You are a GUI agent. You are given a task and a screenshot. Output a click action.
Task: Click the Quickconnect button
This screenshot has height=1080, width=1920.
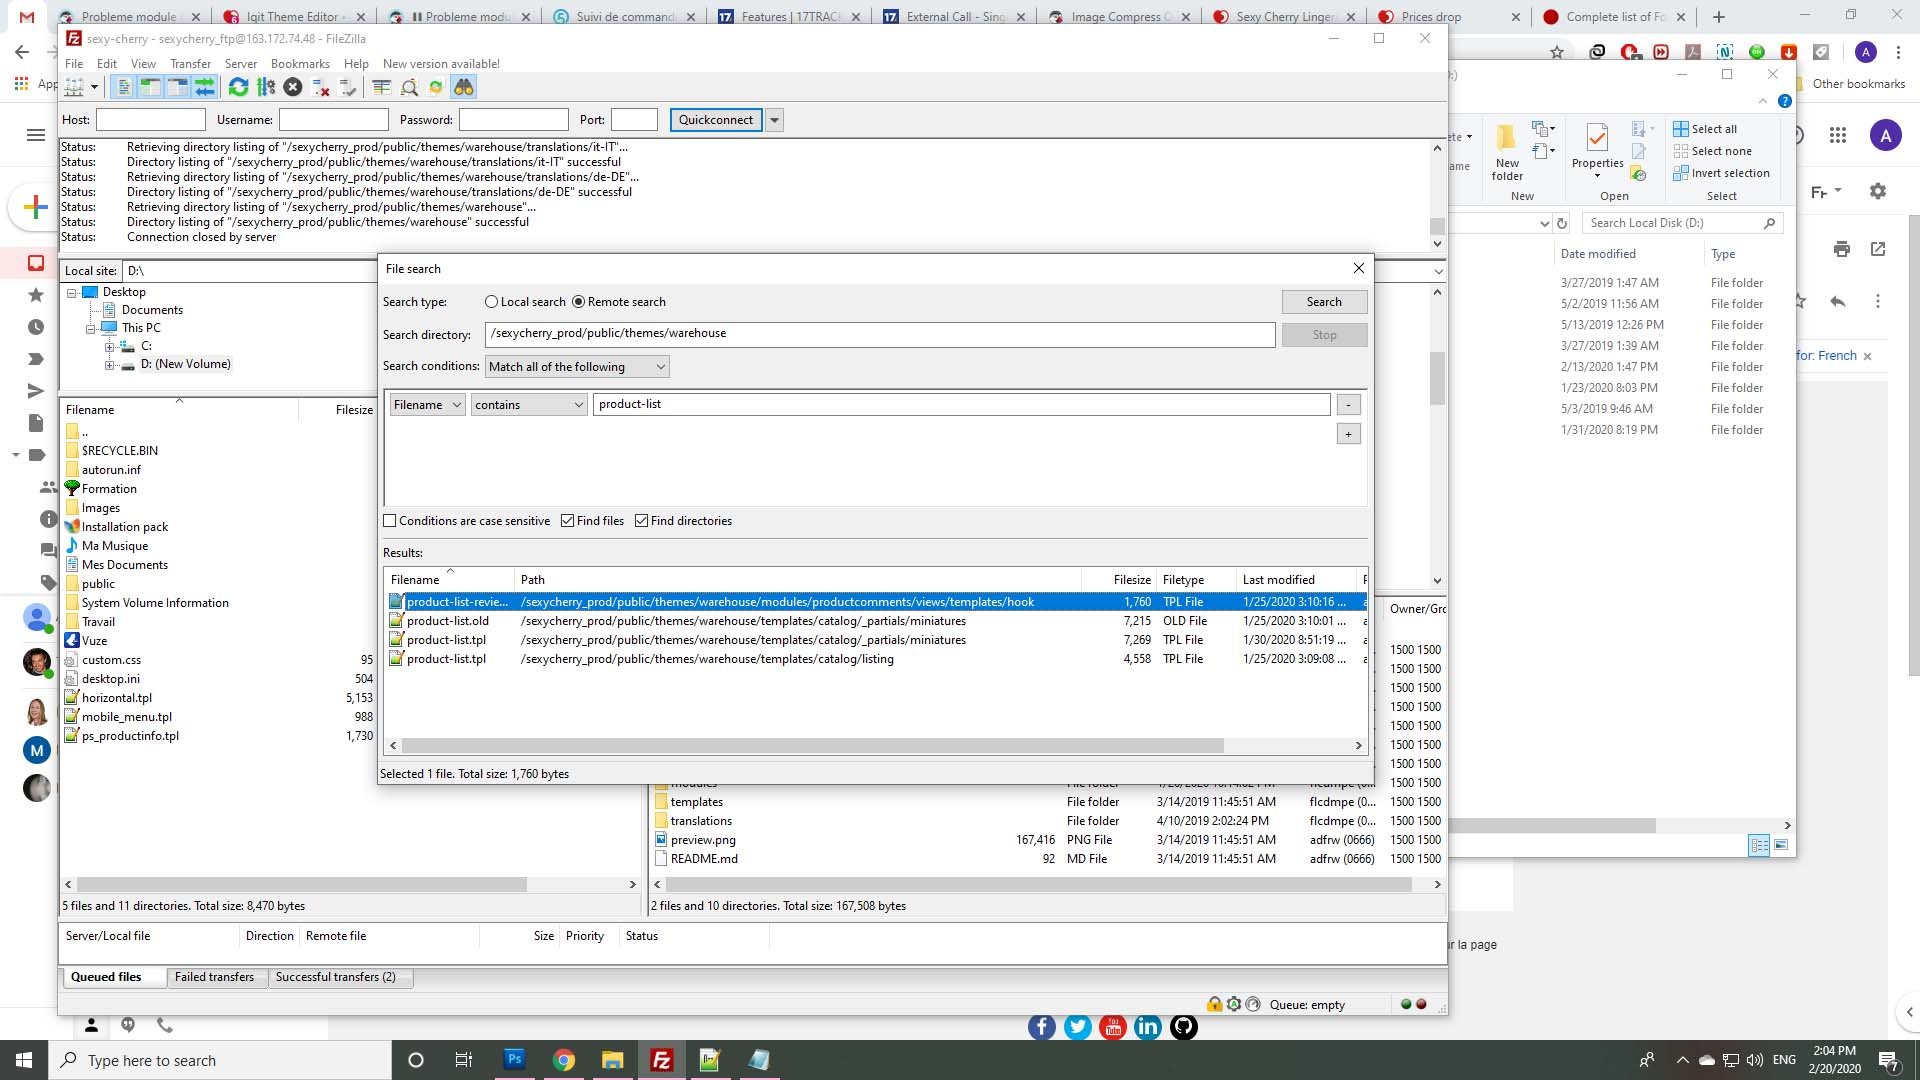(x=716, y=120)
